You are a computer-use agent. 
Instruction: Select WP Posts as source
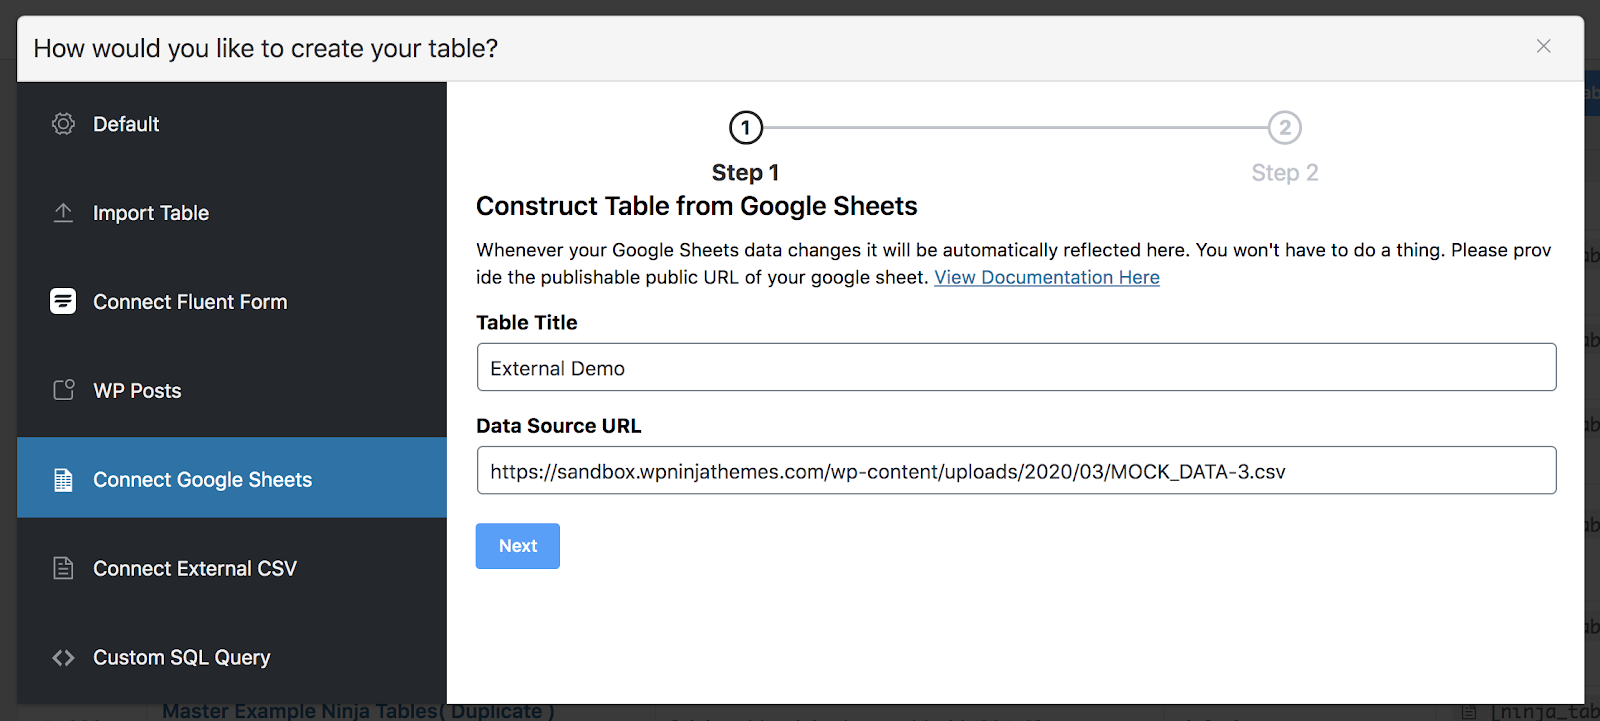232,391
